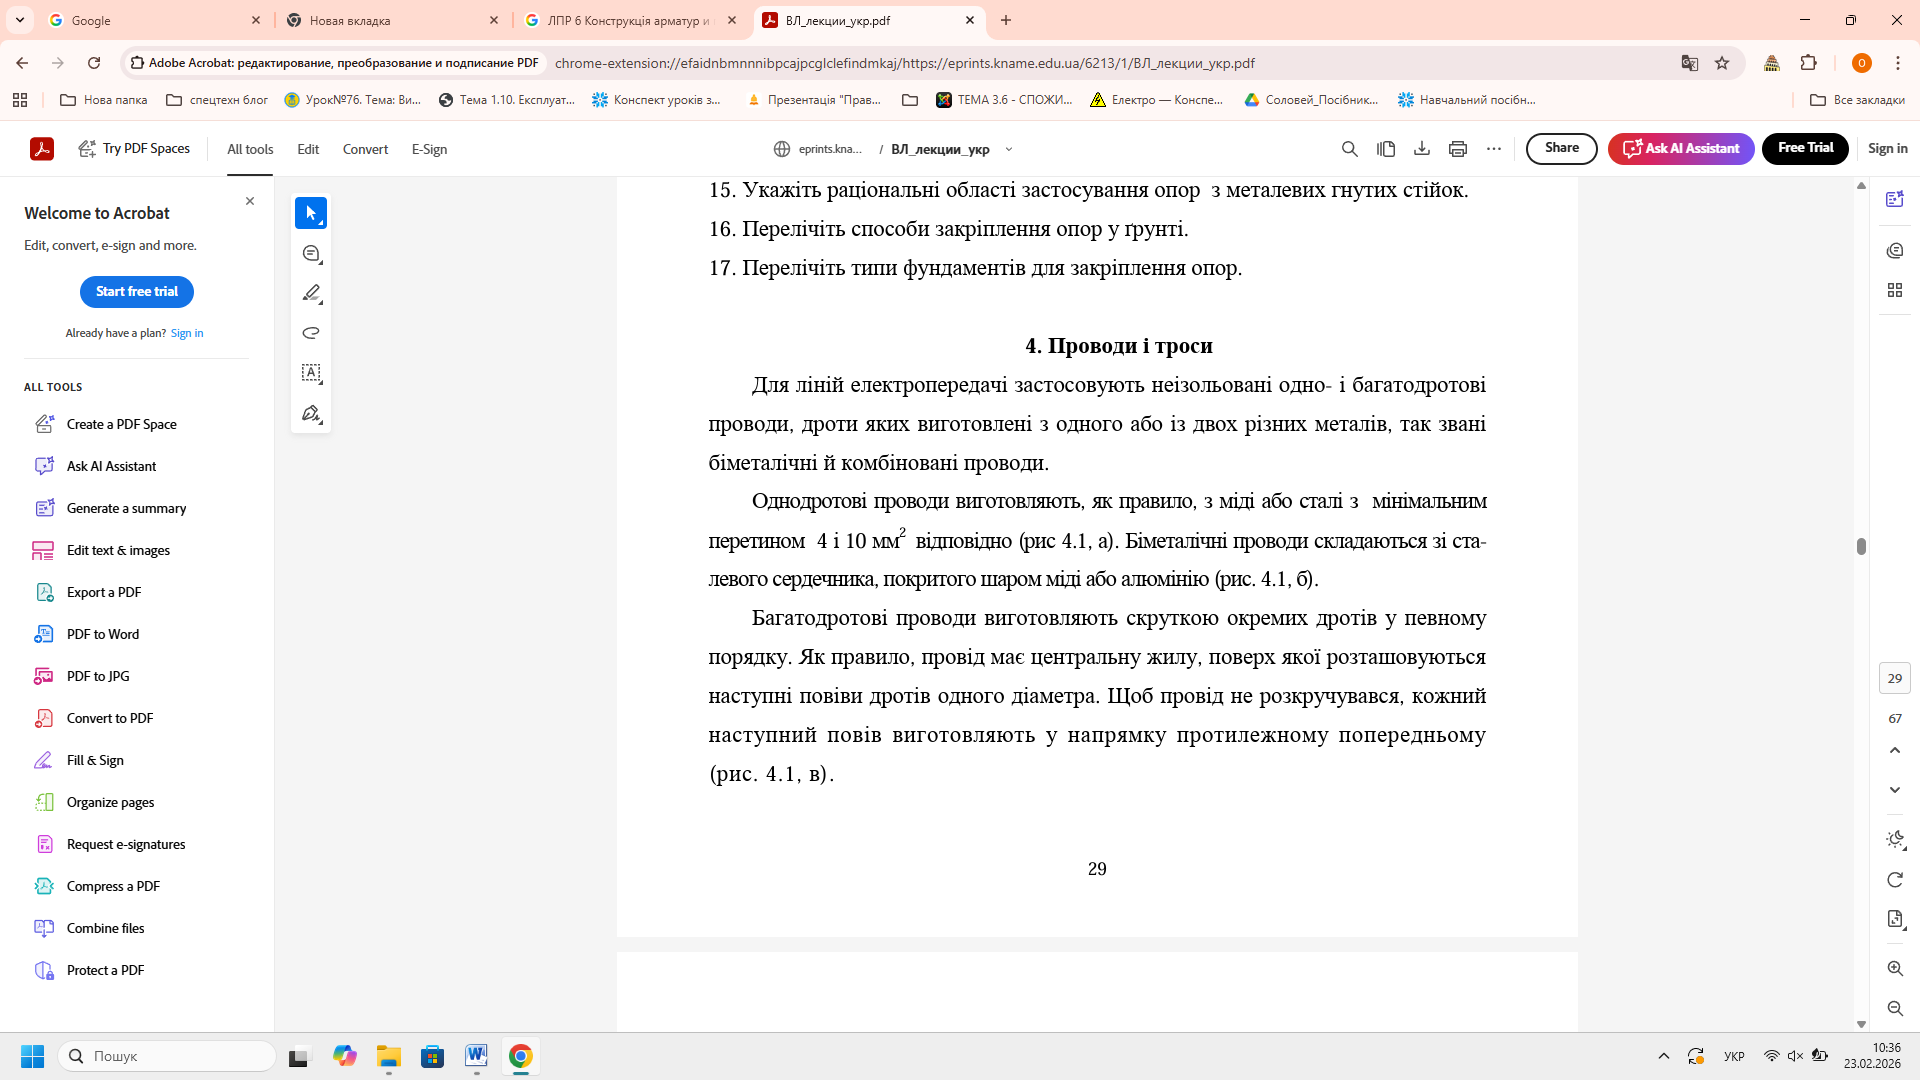Click Ask AI Assistant red button
The image size is (1920, 1080).
point(1681,148)
